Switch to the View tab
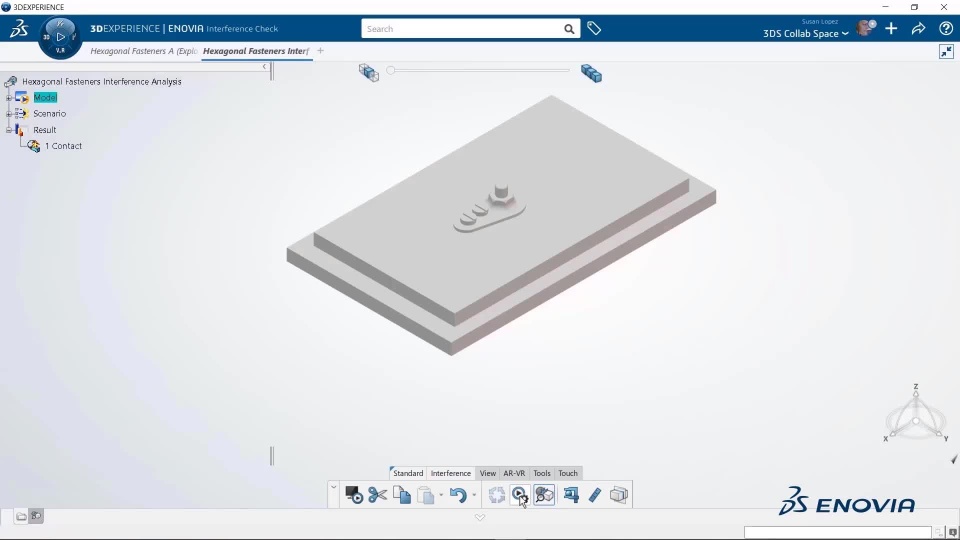This screenshot has height=540, width=960. tap(487, 473)
